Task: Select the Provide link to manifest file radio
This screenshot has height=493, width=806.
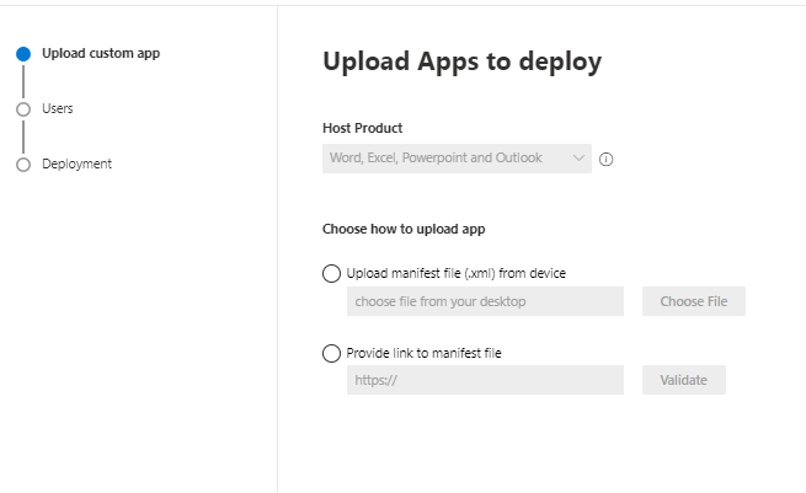Action: click(331, 353)
